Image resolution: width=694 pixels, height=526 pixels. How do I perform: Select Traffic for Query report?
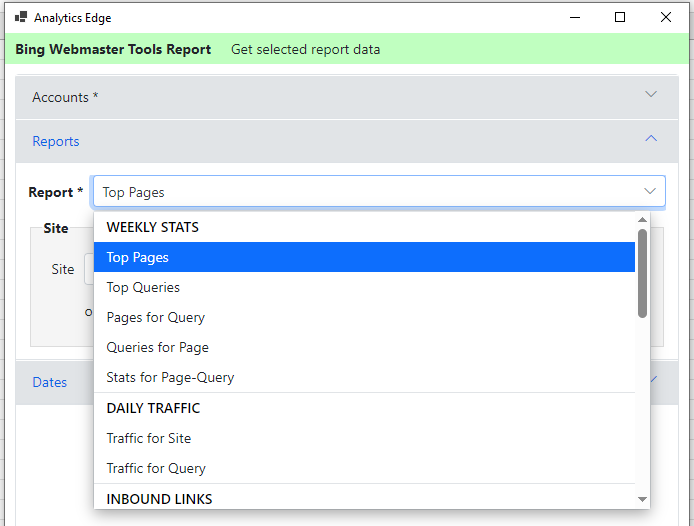pyautogui.click(x=364, y=468)
